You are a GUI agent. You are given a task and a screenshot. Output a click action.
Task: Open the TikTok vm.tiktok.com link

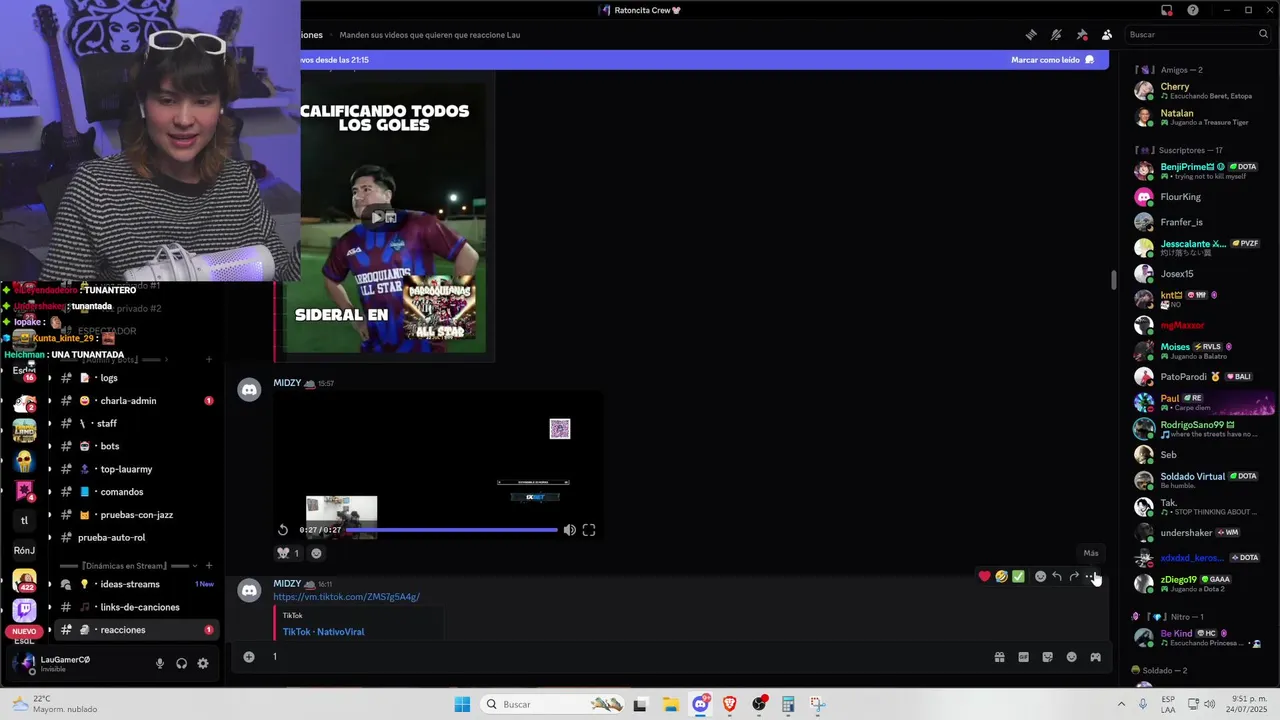(x=346, y=597)
